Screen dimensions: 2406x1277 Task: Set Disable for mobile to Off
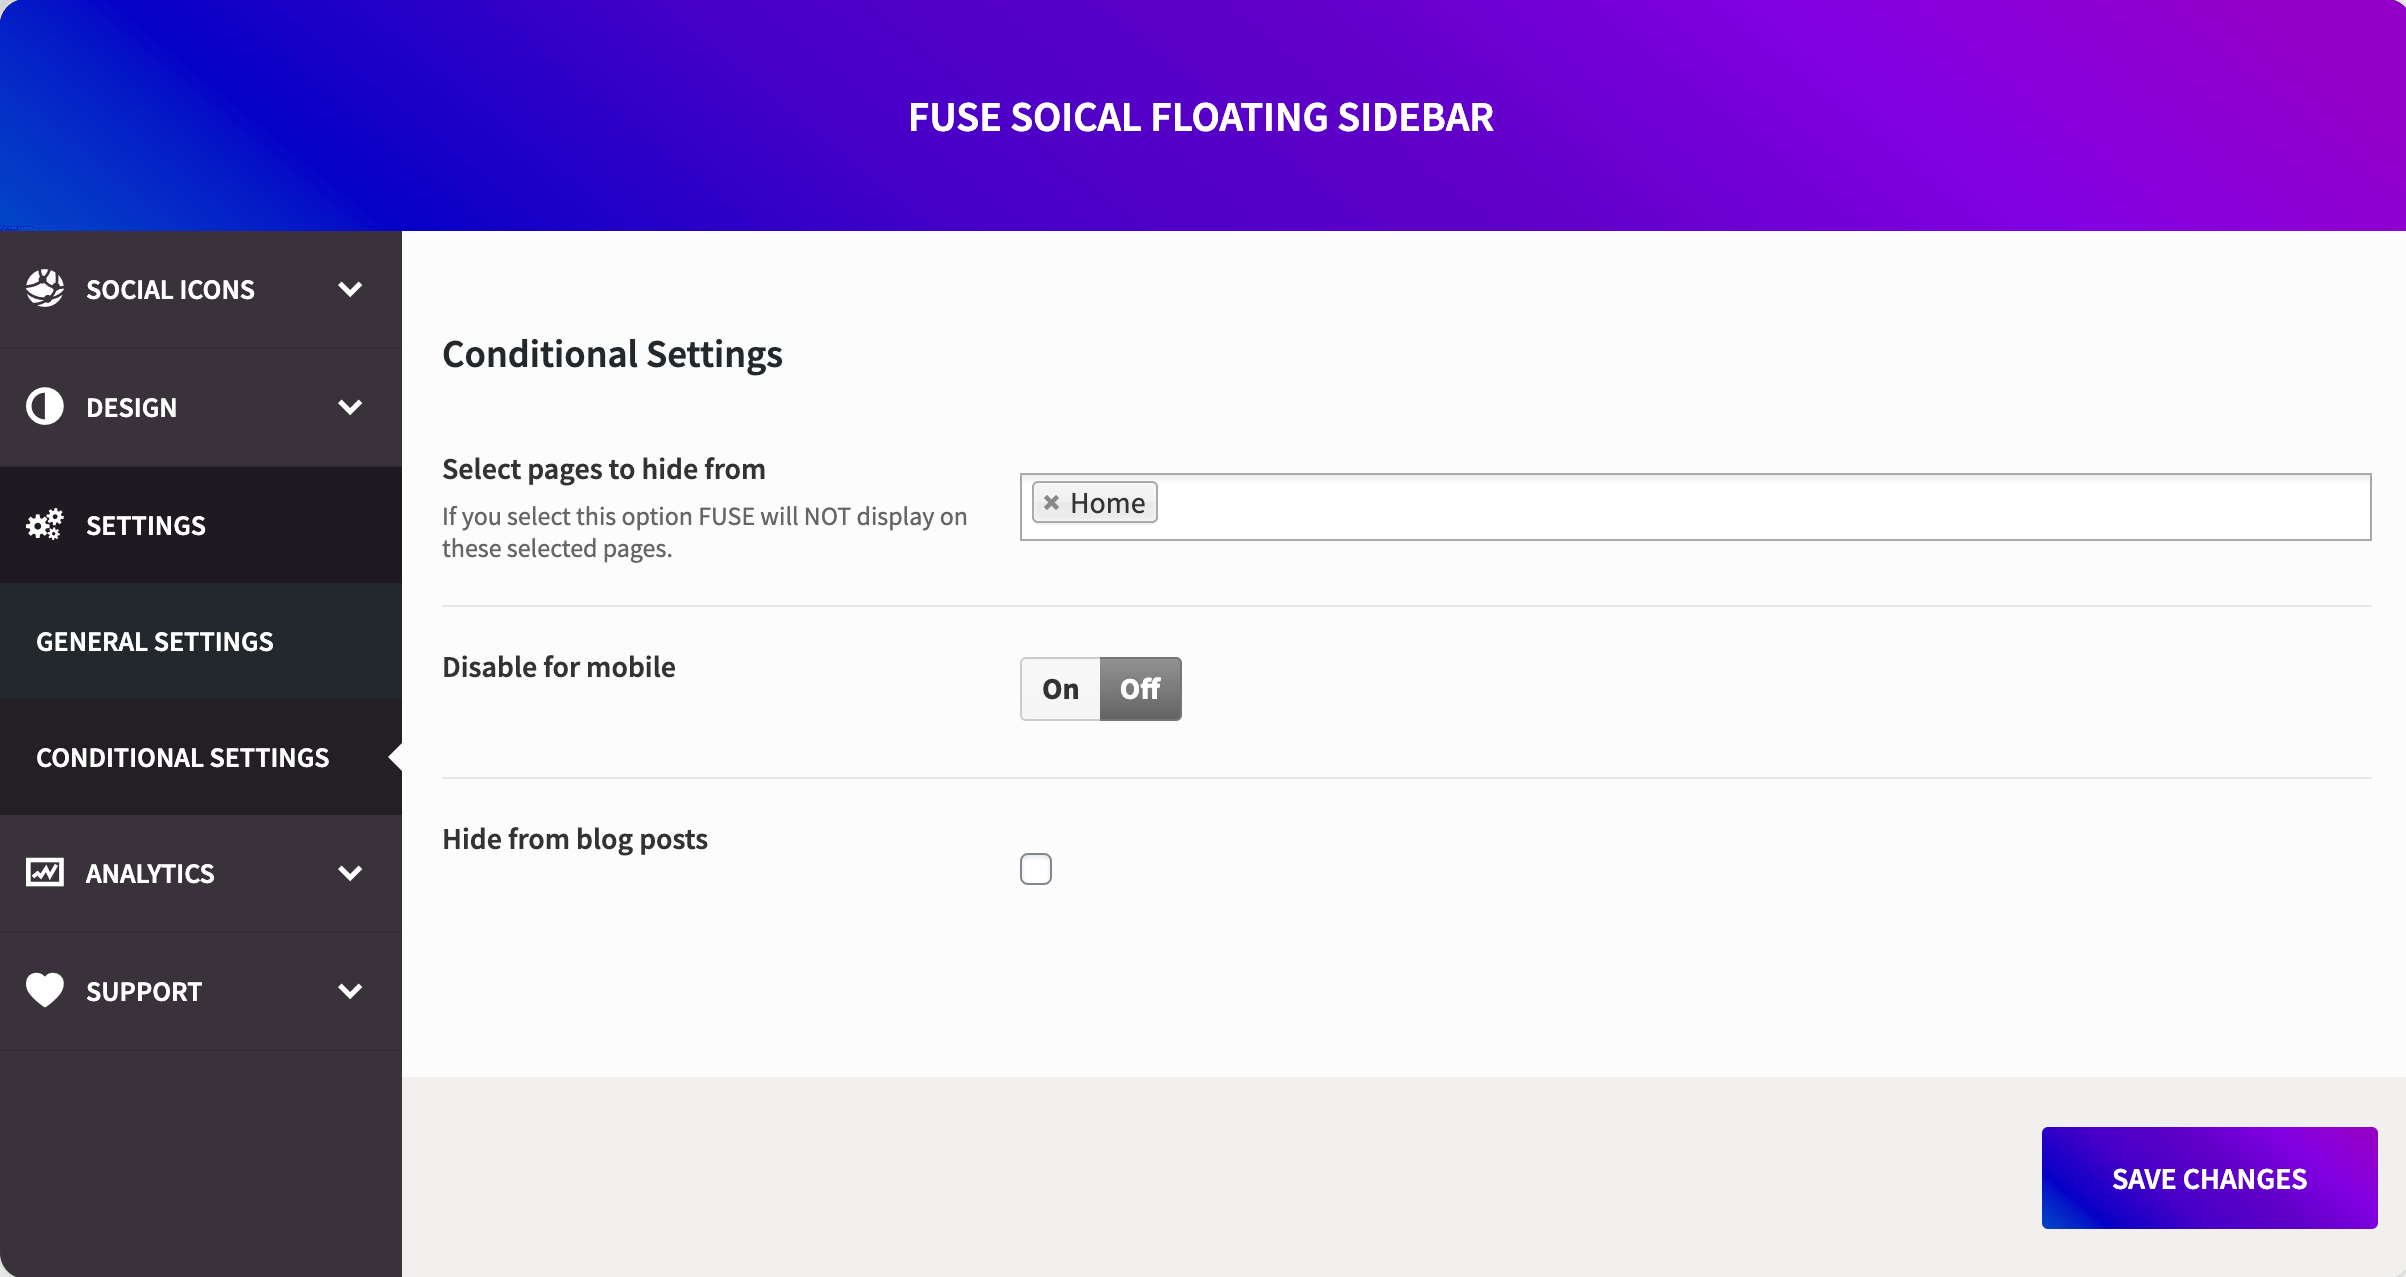(1140, 689)
